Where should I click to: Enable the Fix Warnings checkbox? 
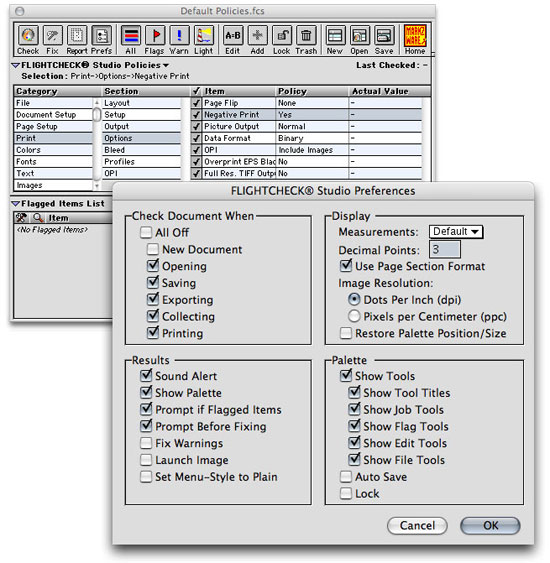click(x=146, y=443)
